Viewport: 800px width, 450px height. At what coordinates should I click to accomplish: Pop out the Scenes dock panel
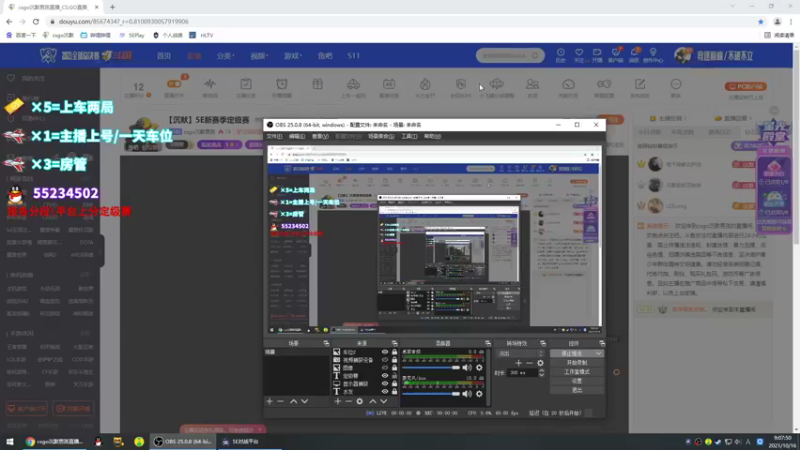[327, 343]
